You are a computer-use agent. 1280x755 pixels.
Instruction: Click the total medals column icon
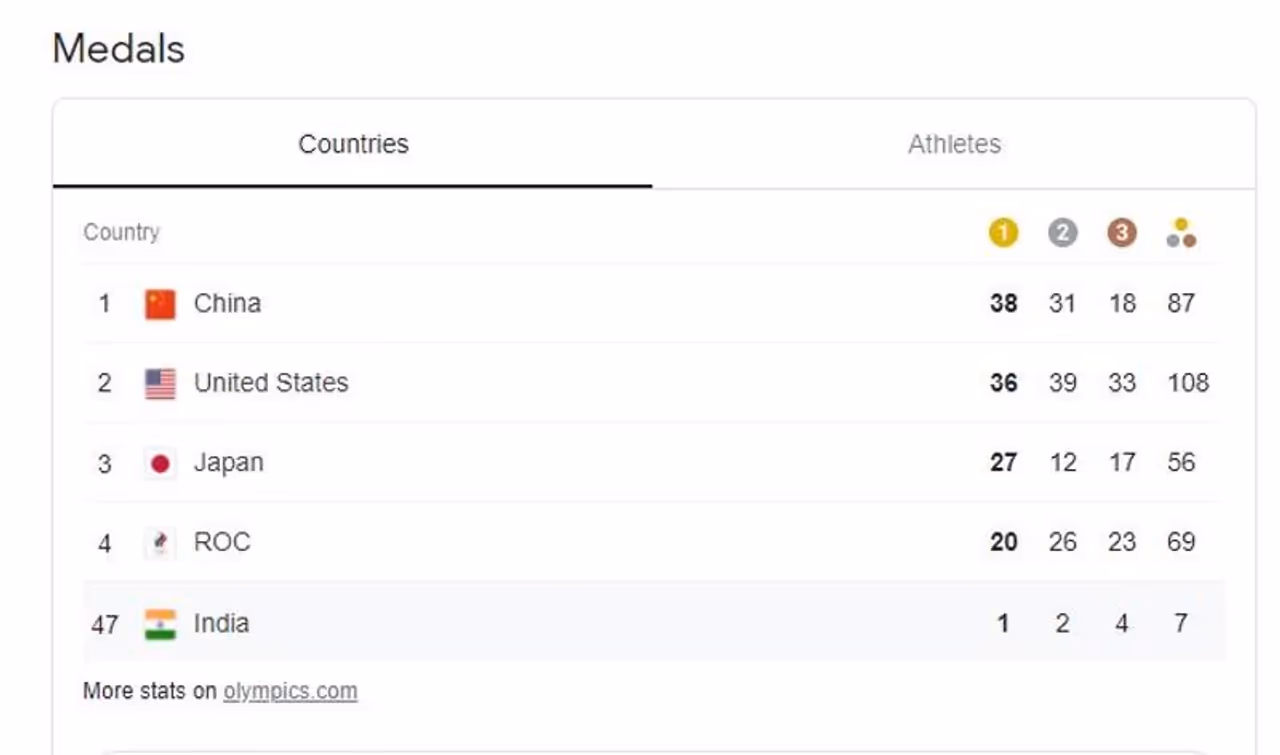click(x=1181, y=233)
